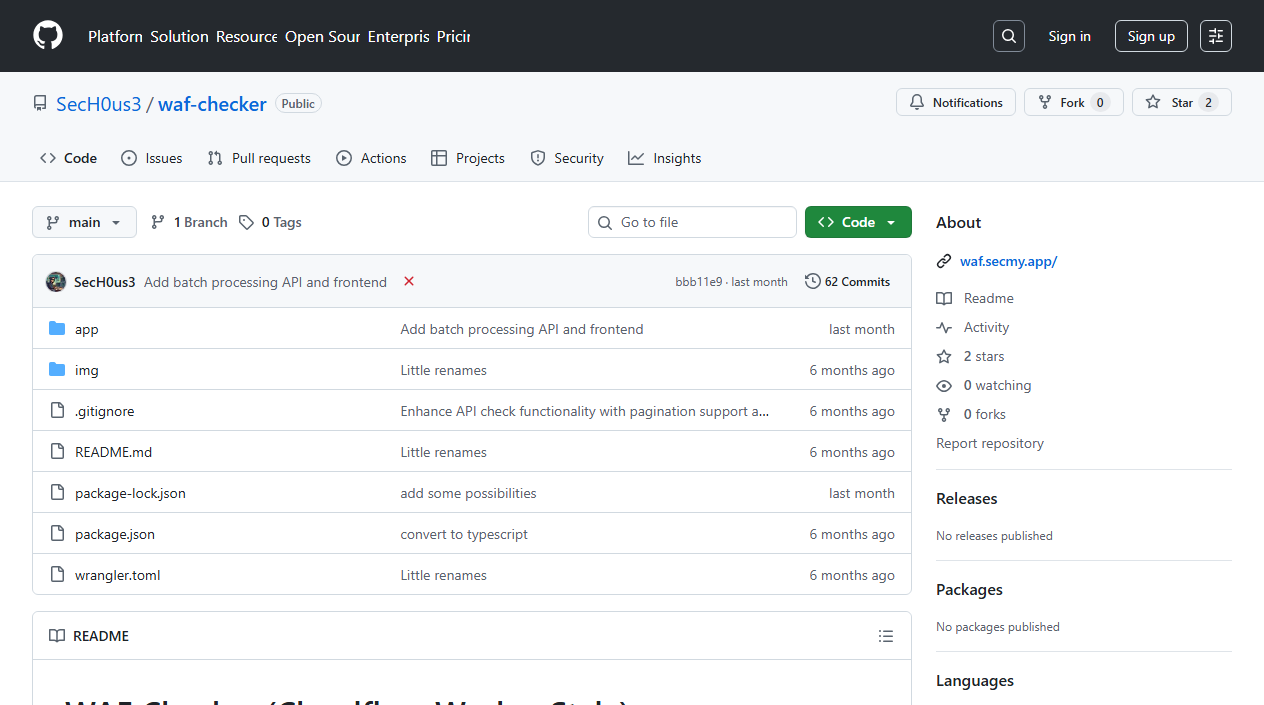The width and height of the screenshot is (1264, 705).
Task: Open the app folder name link
Action: tap(87, 329)
